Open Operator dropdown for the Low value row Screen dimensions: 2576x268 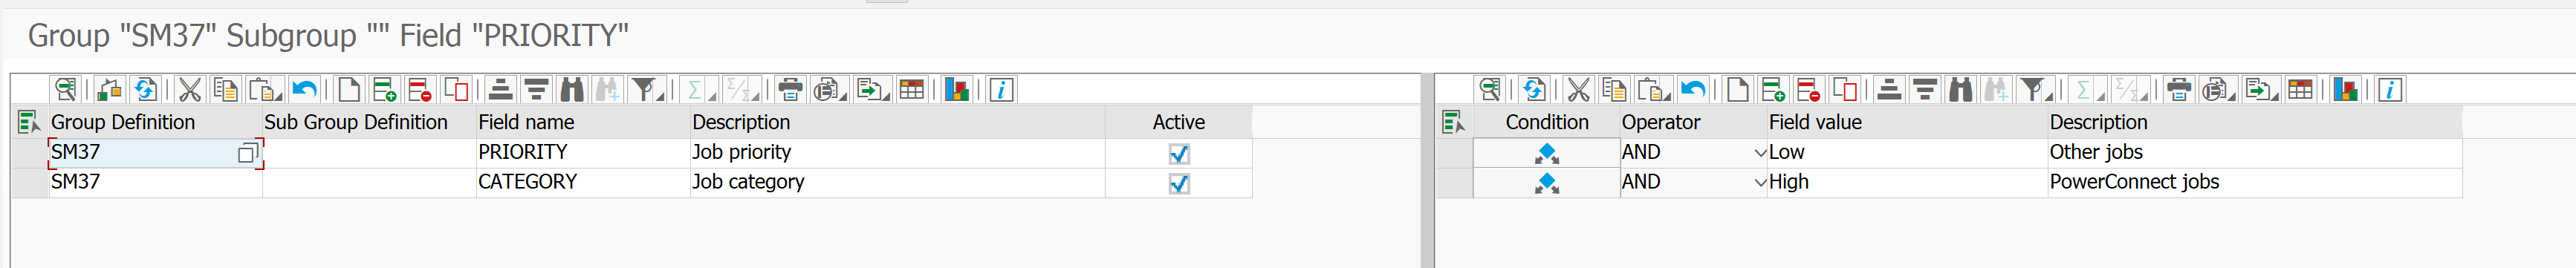(x=1760, y=153)
